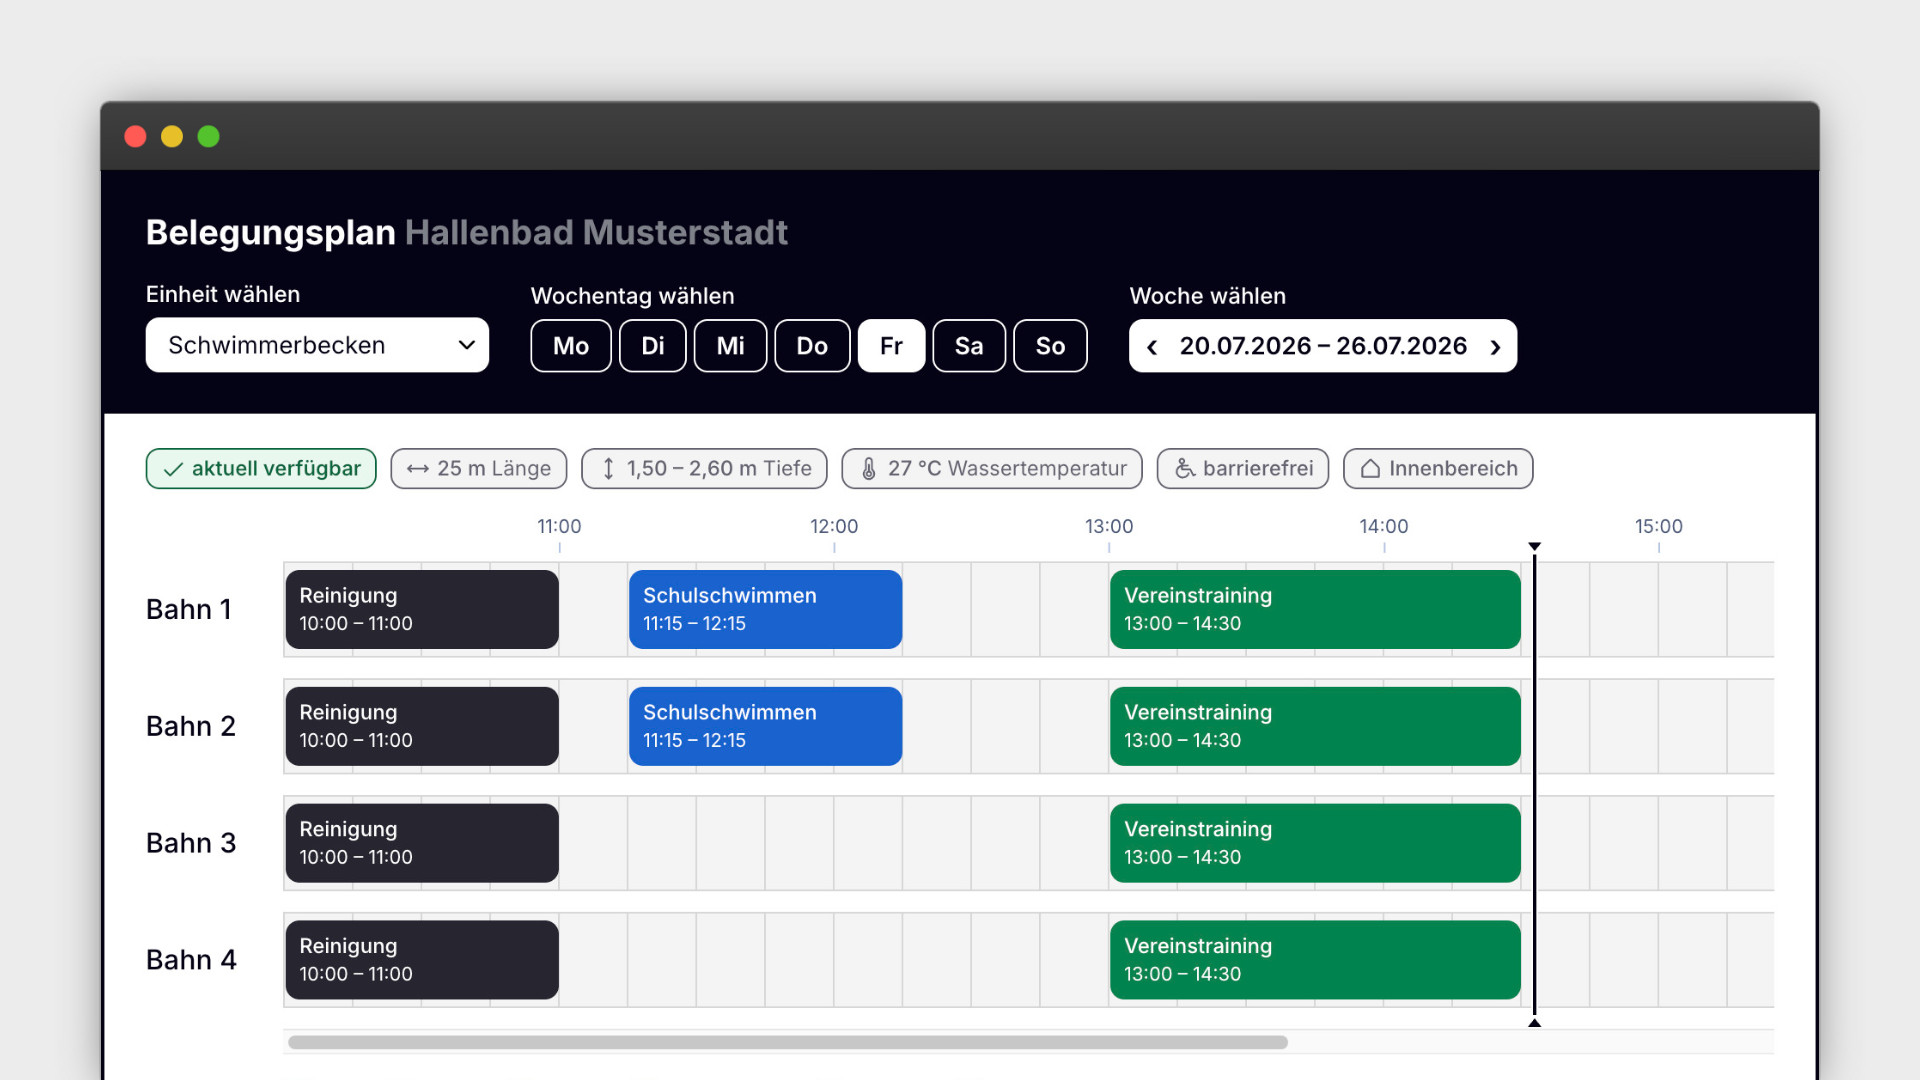Select weekday So

coord(1050,346)
